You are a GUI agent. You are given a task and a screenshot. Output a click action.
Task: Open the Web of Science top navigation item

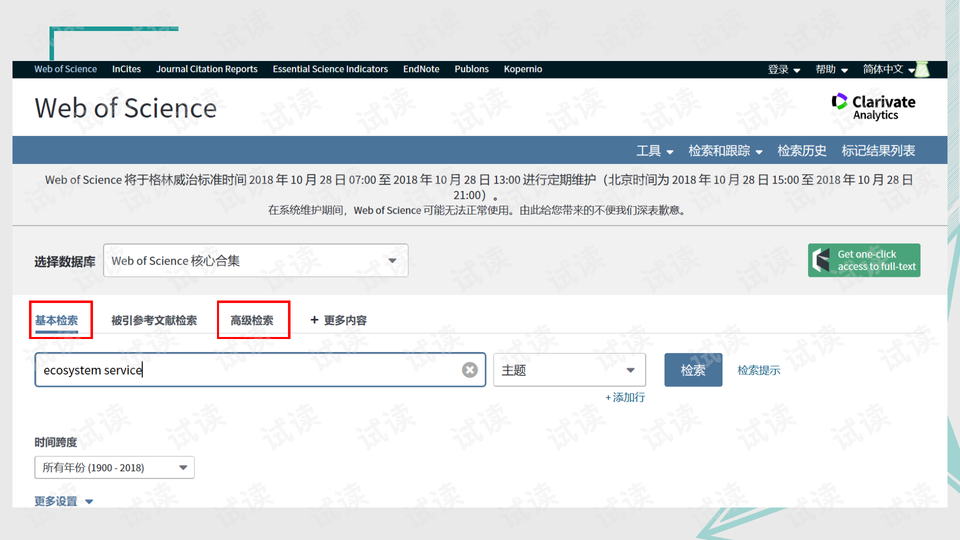click(66, 69)
